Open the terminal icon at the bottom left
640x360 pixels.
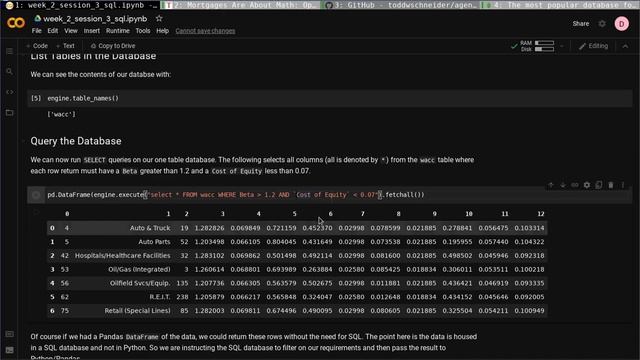[9, 350]
